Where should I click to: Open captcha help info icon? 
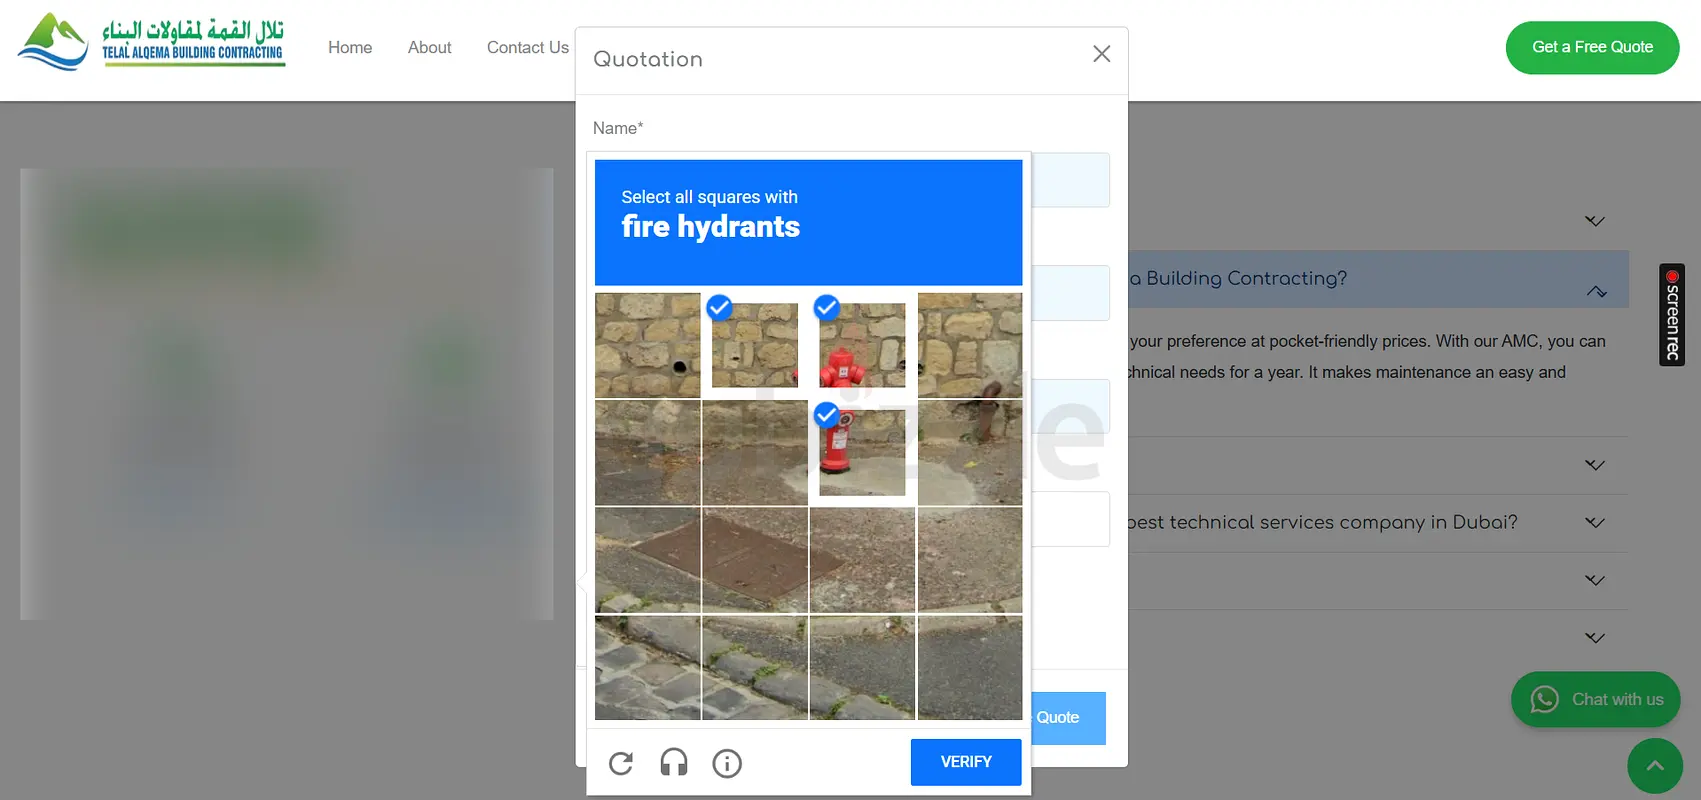click(x=727, y=764)
